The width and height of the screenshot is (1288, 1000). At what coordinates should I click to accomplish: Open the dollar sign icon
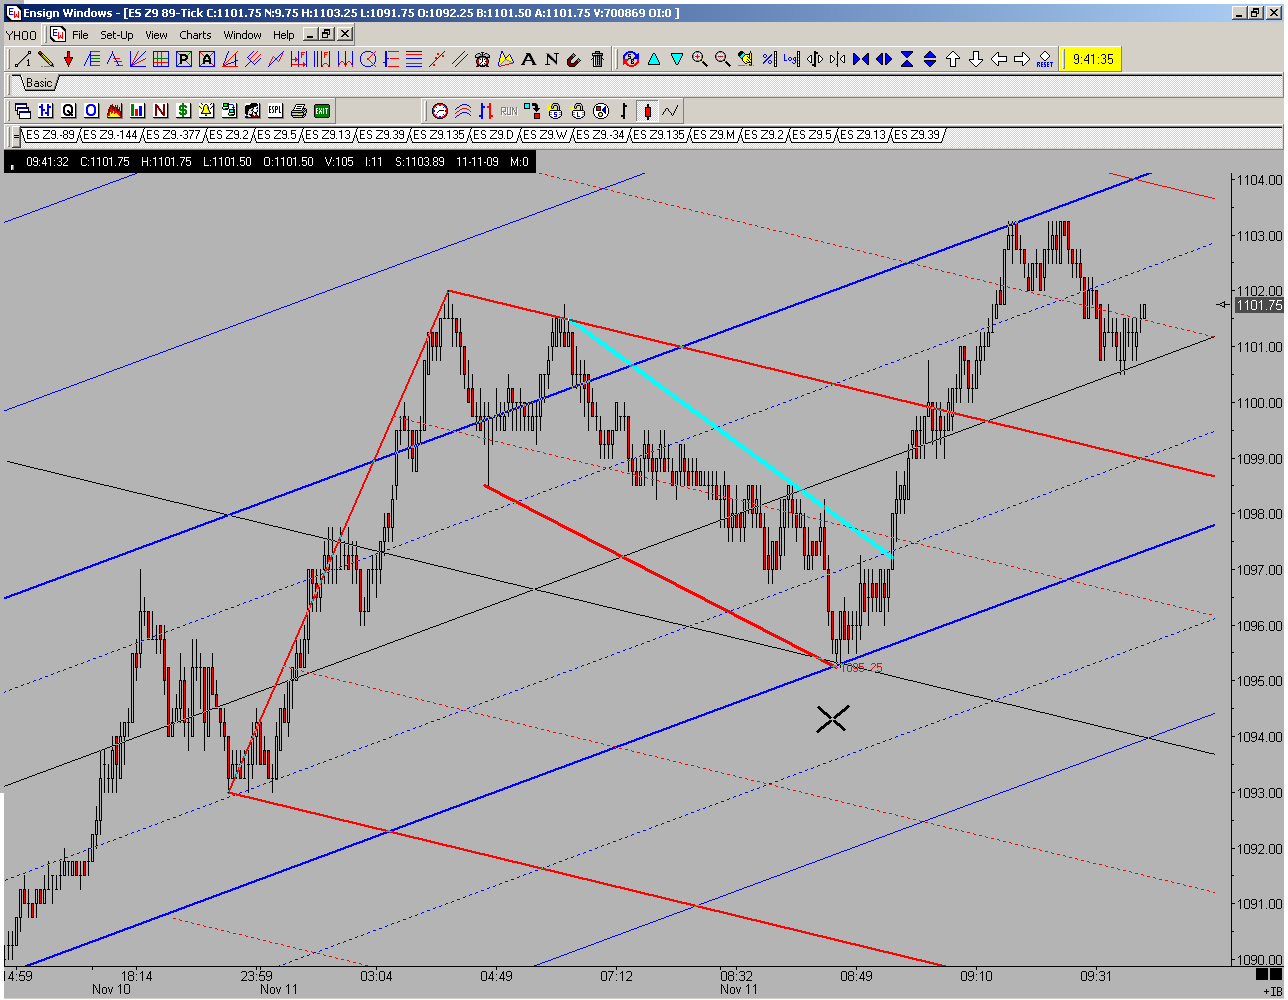click(x=183, y=110)
